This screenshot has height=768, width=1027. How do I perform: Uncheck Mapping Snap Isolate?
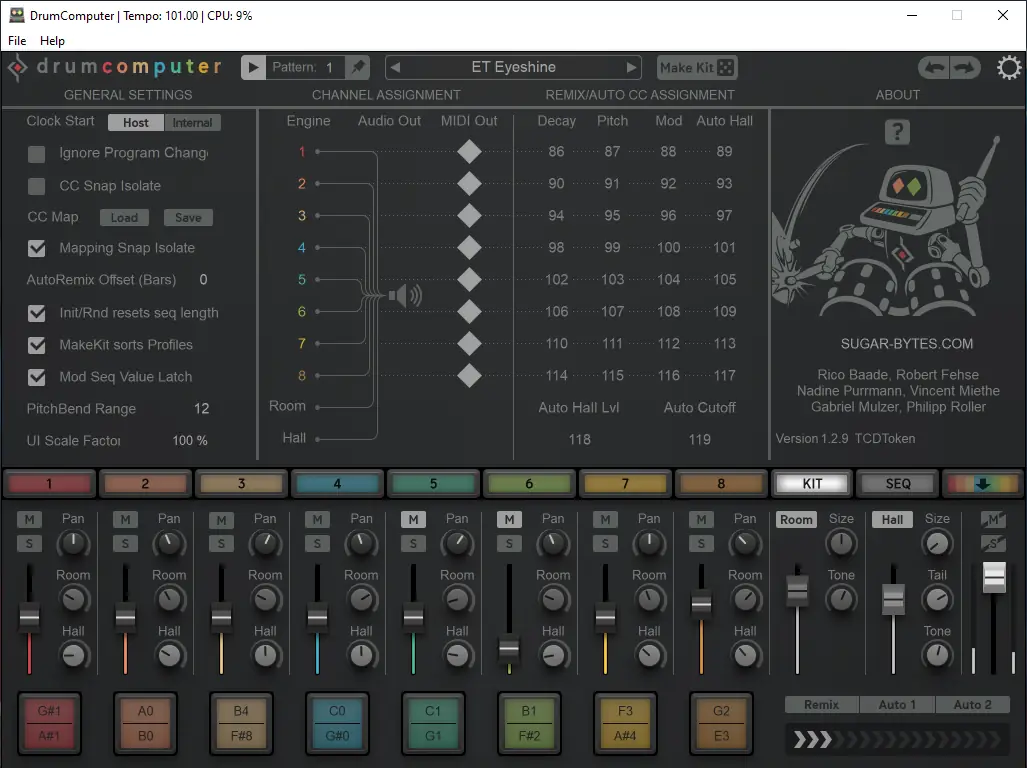pos(37,248)
